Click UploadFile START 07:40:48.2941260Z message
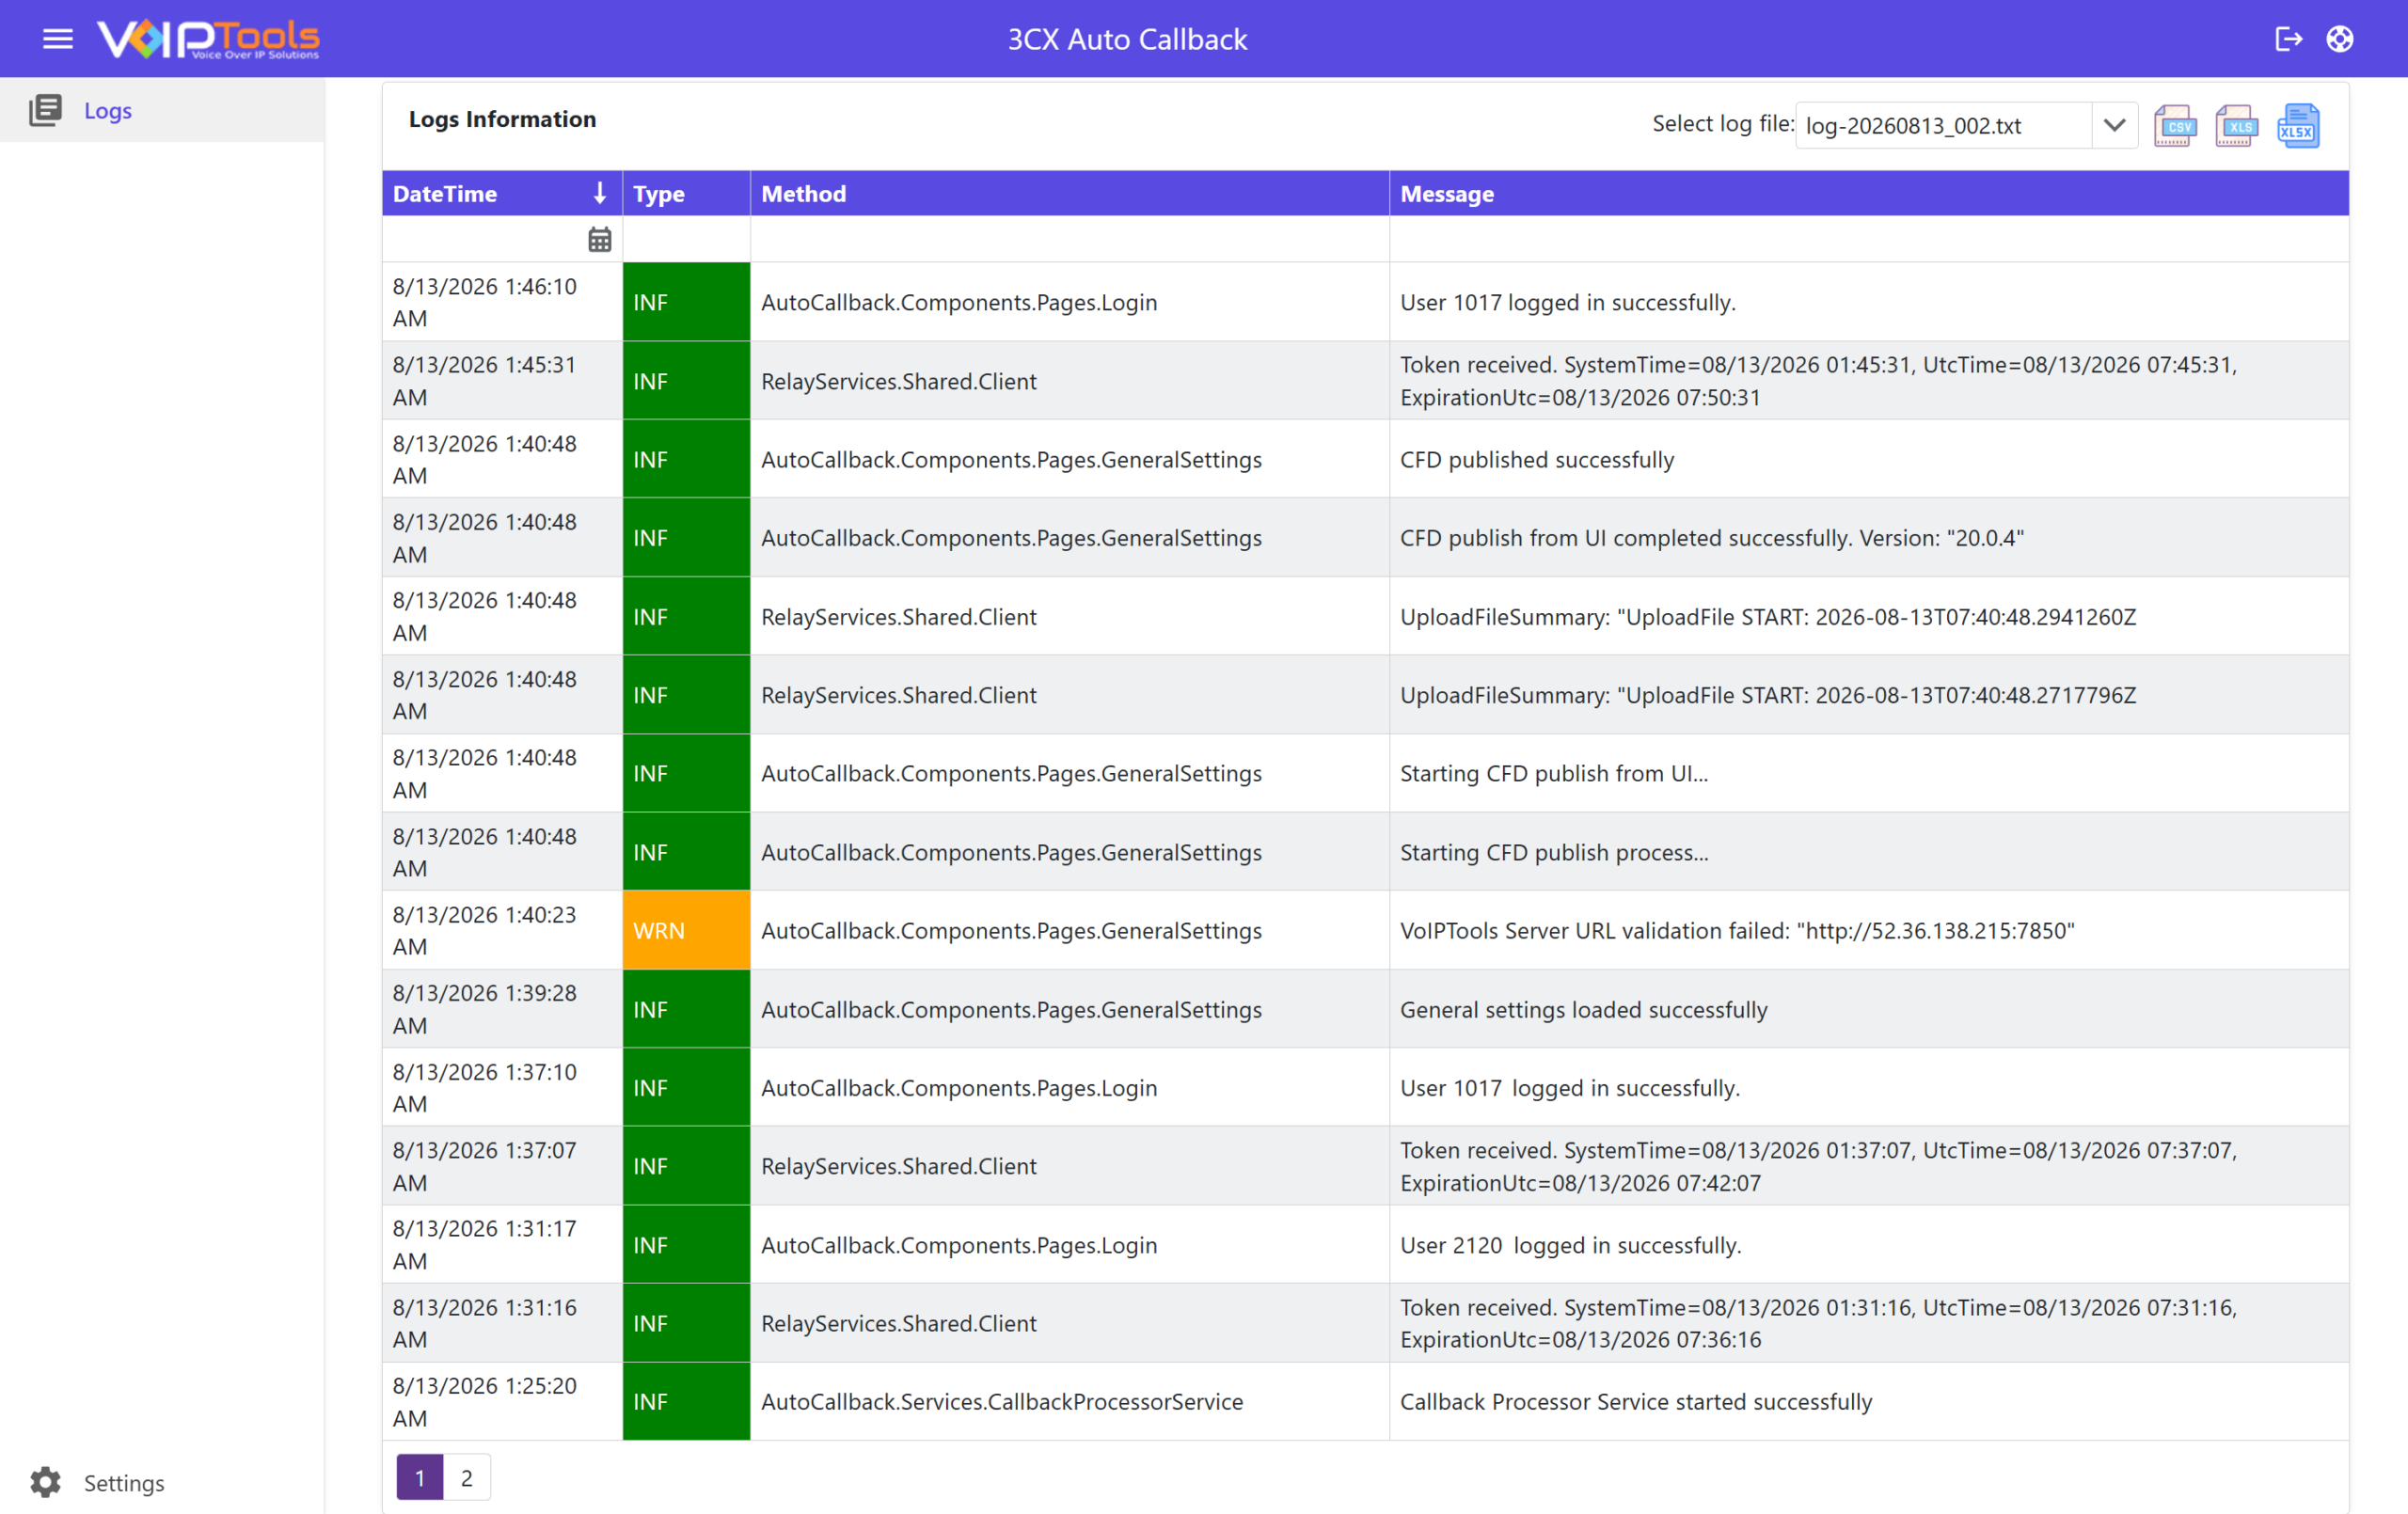The image size is (2408, 1514). pyautogui.click(x=1767, y=616)
